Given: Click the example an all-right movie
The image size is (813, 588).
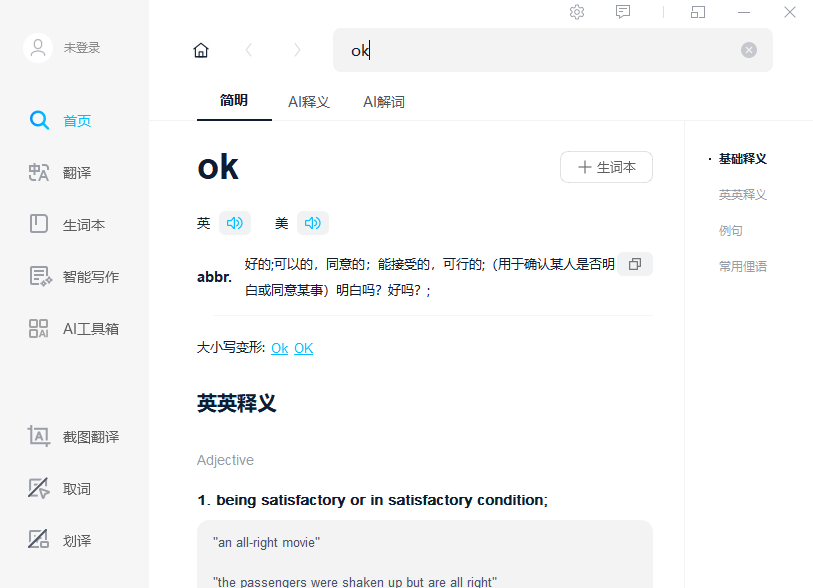Looking at the screenshot, I should coord(267,542).
